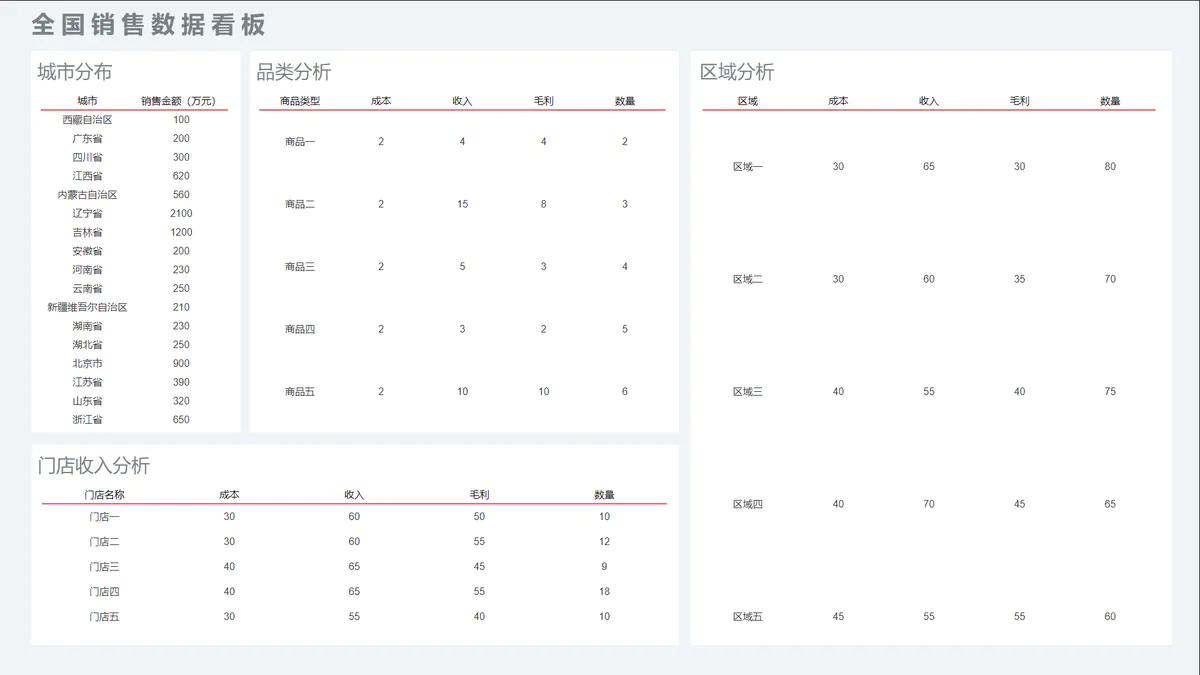Screen dimensions: 1200x675
Task: Select the 商品四 row label
Action: 300,329
